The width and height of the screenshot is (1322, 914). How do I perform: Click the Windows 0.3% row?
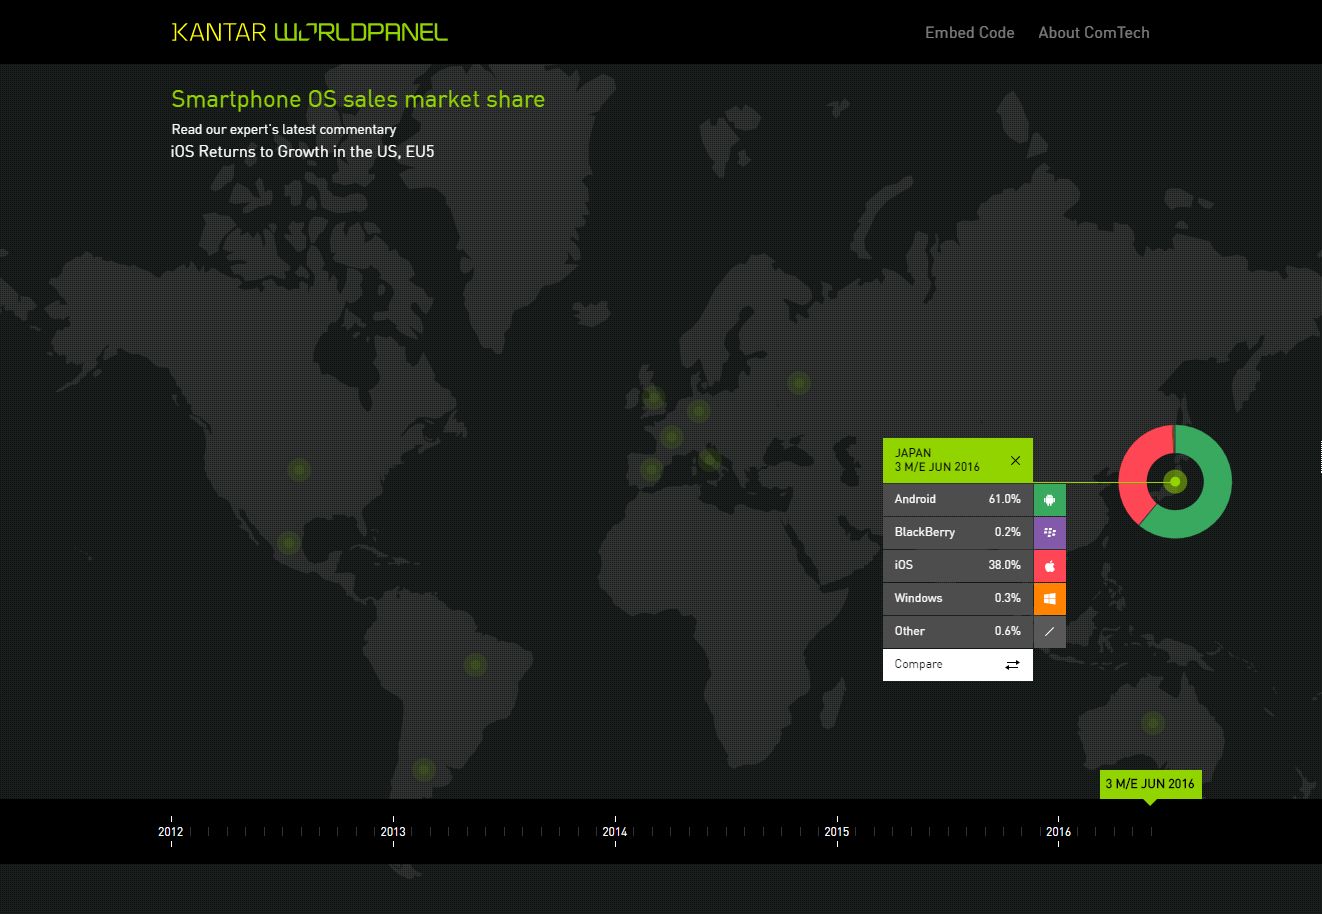click(958, 599)
